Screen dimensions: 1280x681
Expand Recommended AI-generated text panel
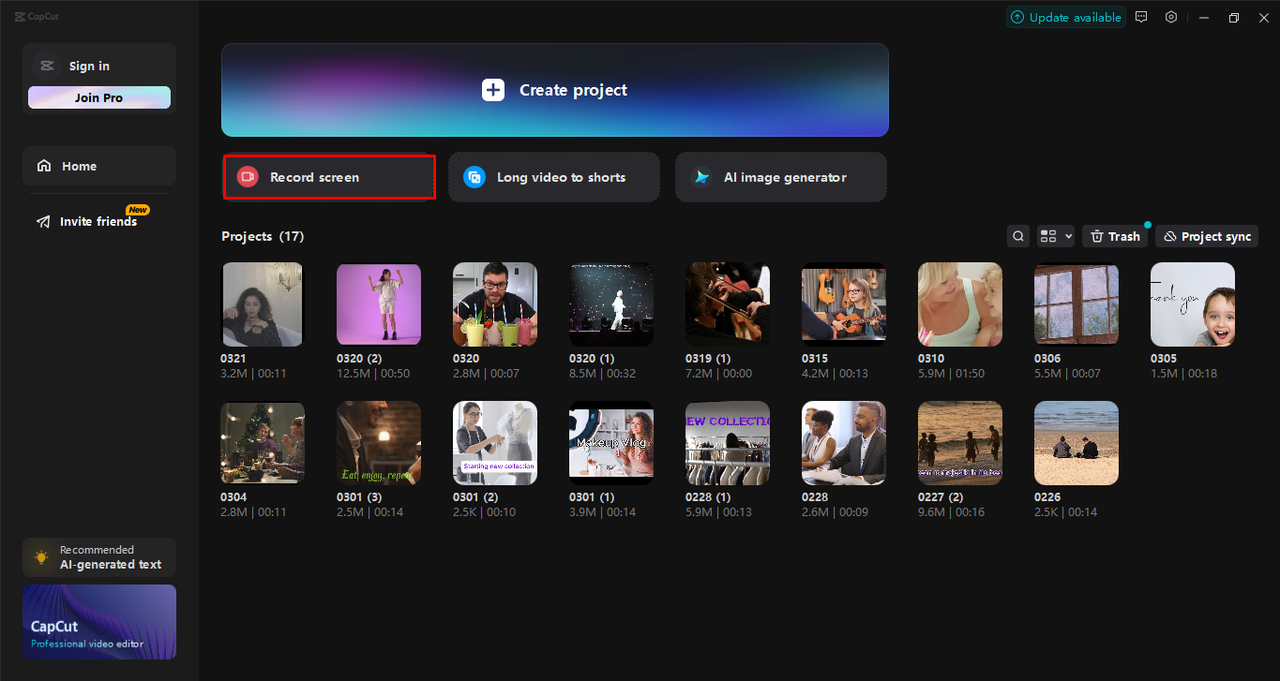coord(98,557)
